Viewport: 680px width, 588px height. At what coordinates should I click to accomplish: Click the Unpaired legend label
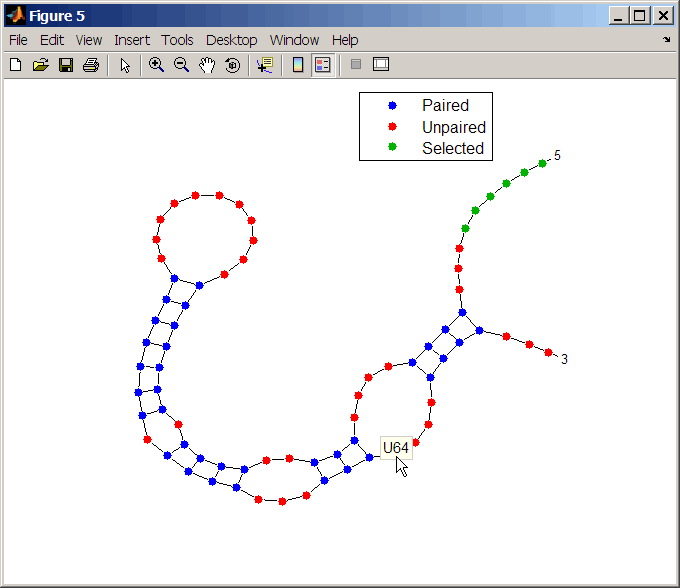tap(454, 127)
